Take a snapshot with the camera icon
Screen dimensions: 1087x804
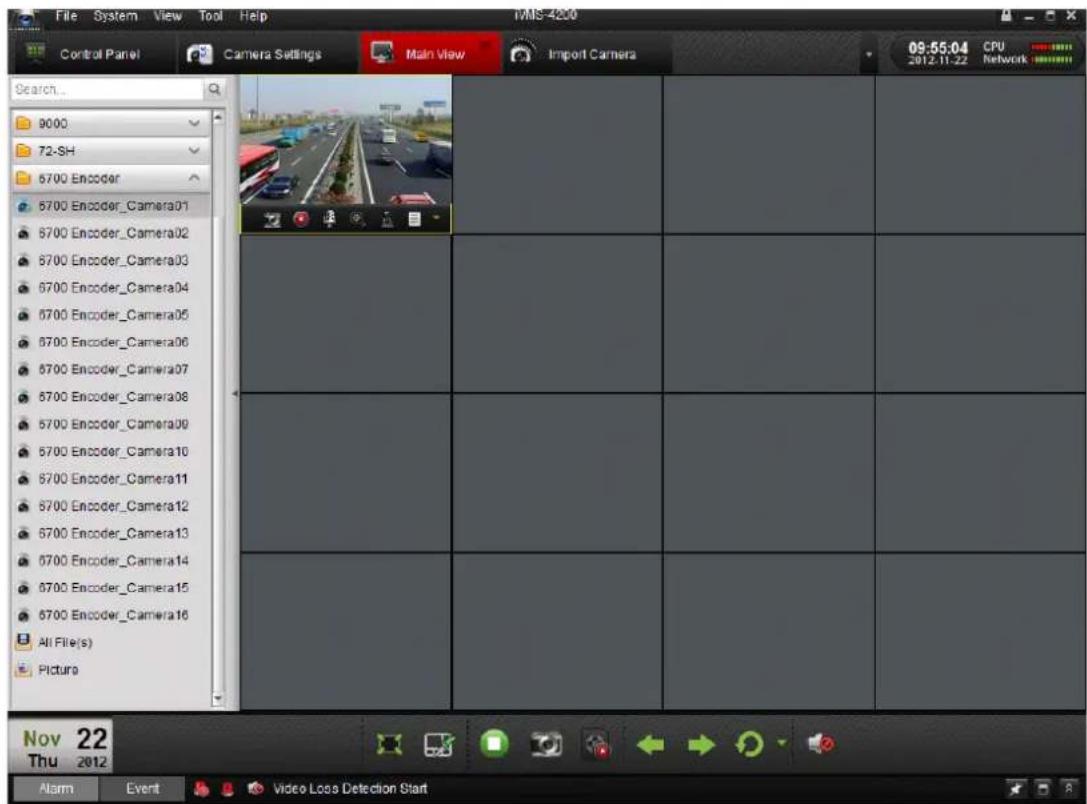tap(546, 744)
